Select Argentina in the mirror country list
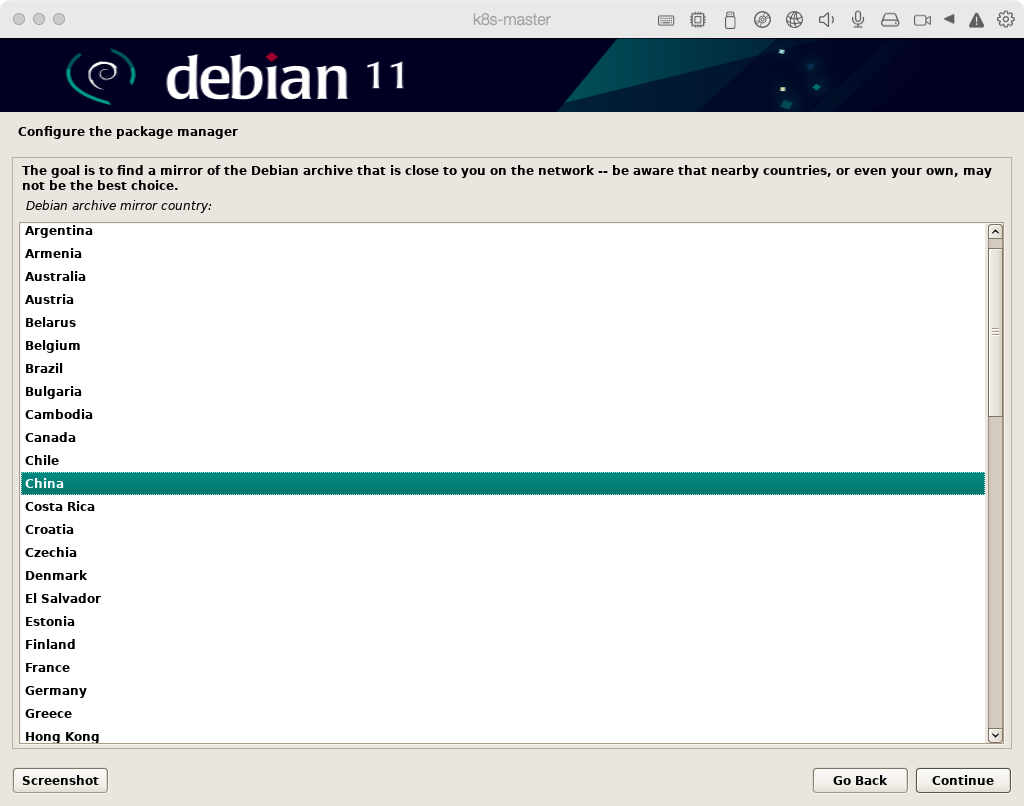 pos(503,231)
